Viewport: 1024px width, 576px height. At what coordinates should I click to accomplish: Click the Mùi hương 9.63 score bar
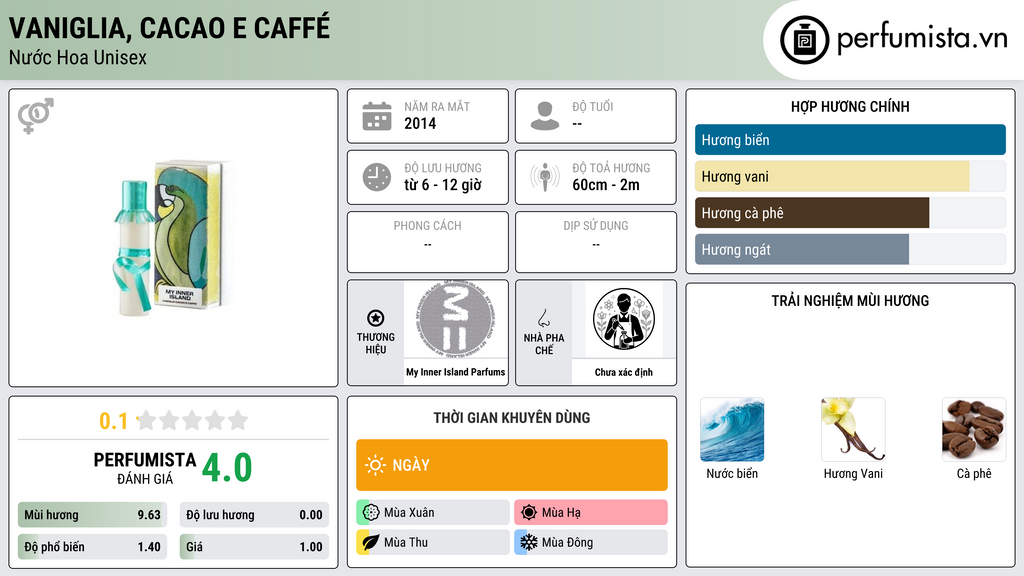pos(92,515)
